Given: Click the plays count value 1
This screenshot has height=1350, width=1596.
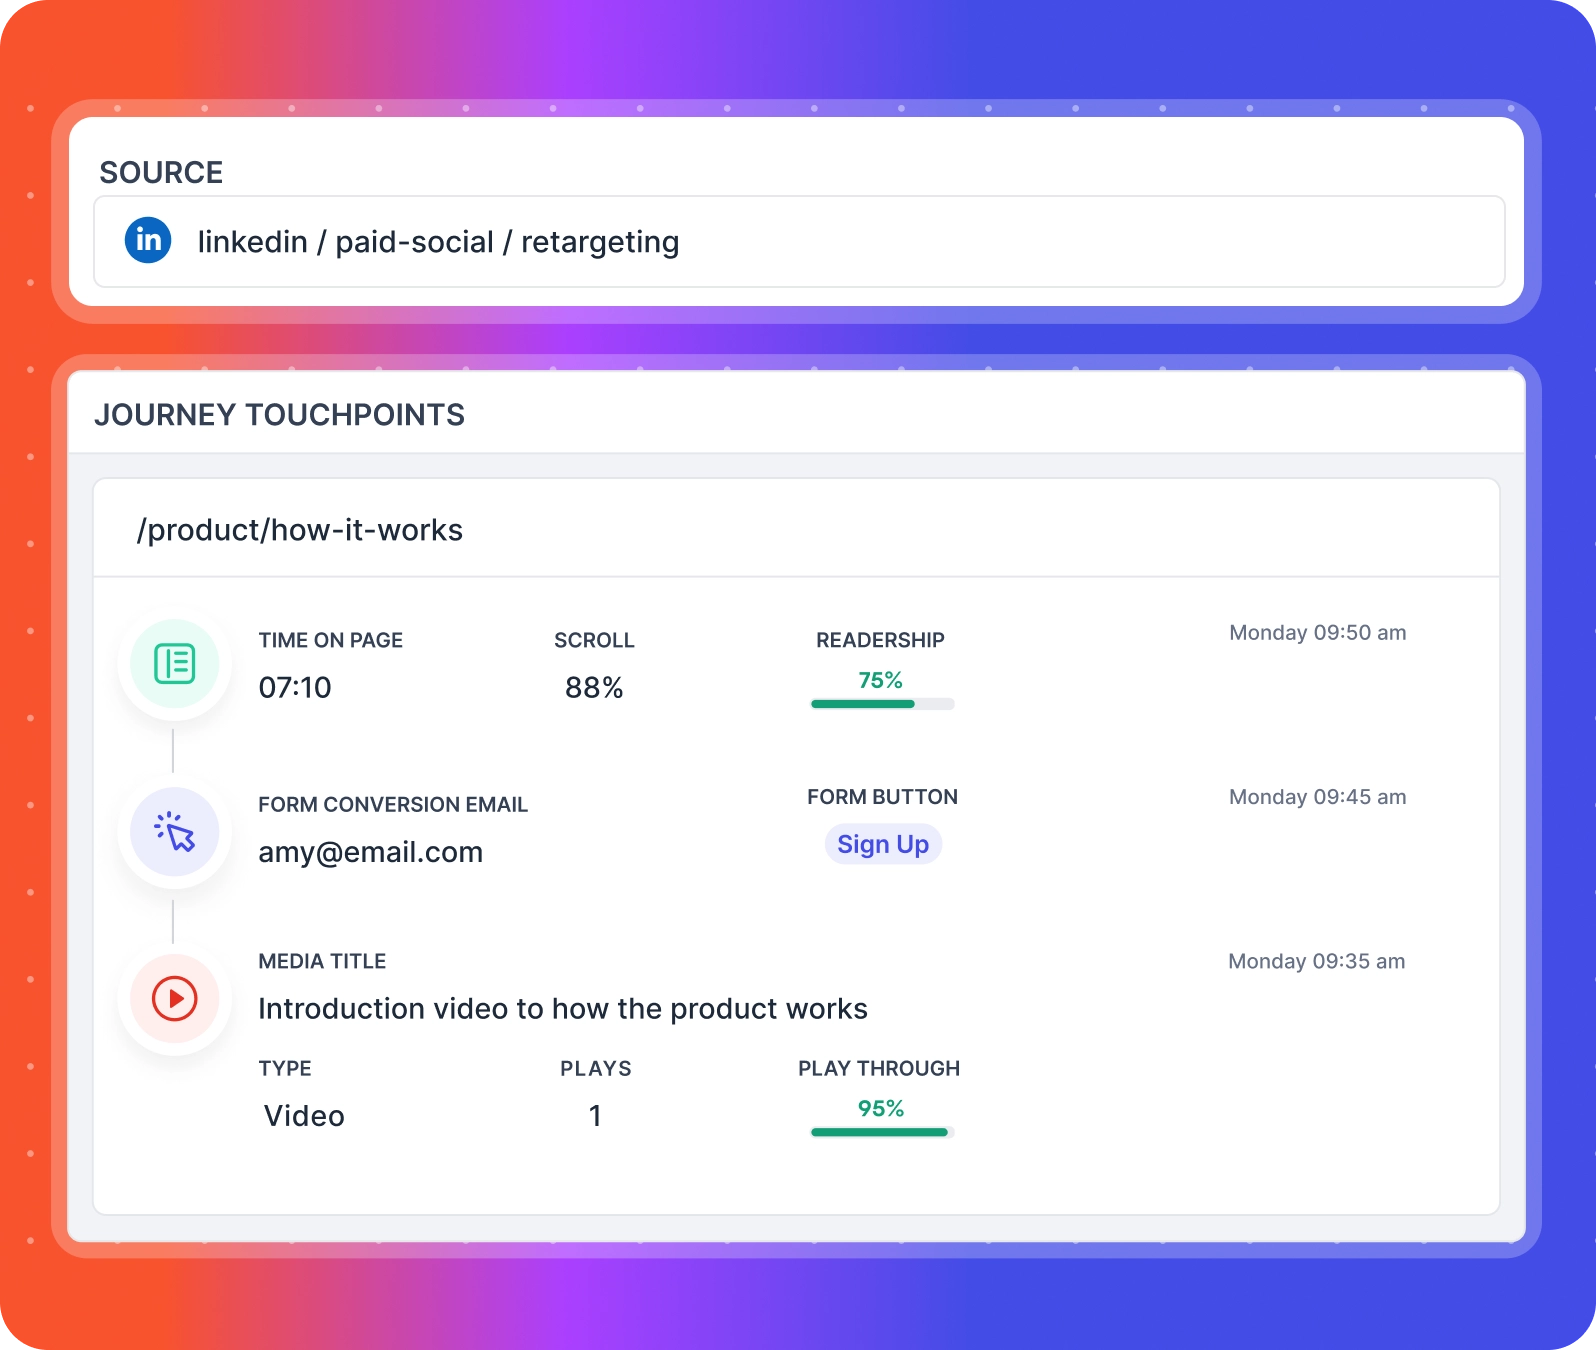Looking at the screenshot, I should [595, 1115].
